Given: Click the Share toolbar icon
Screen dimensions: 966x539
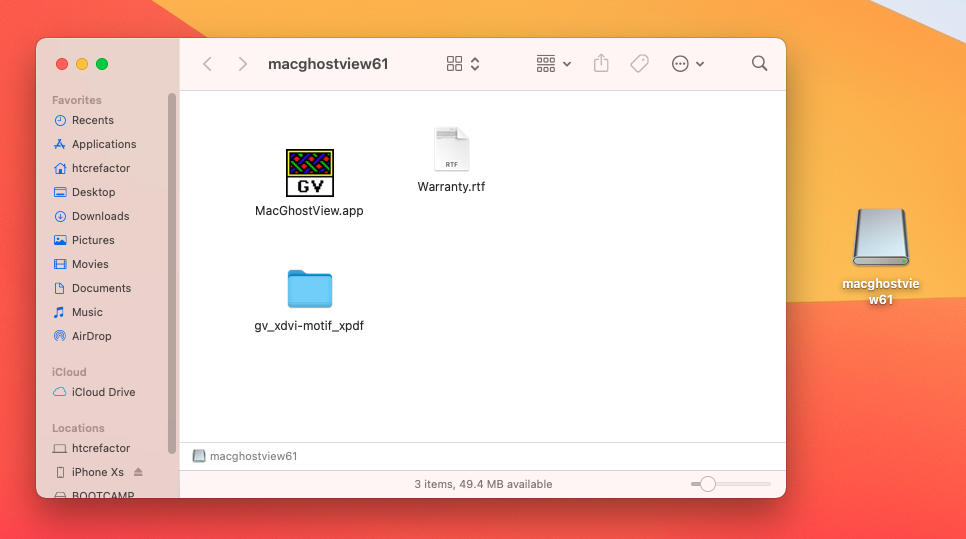Looking at the screenshot, I should [x=601, y=63].
